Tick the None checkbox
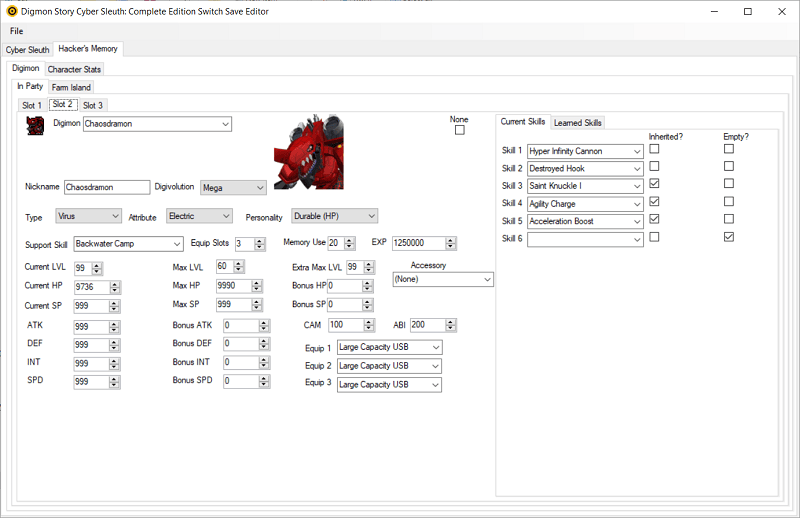800x518 pixels. click(x=460, y=130)
